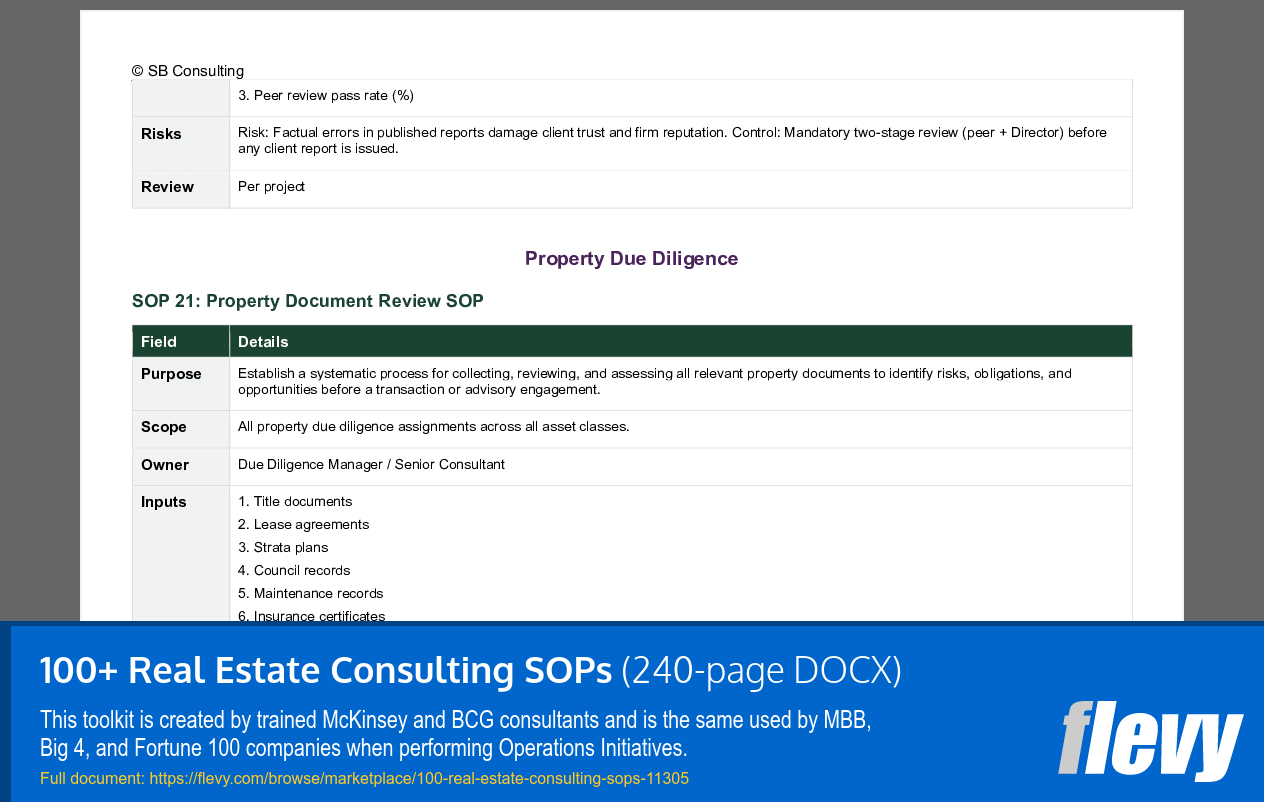Open the full document link to flevy.com
The height and width of the screenshot is (802, 1264).
point(419,778)
